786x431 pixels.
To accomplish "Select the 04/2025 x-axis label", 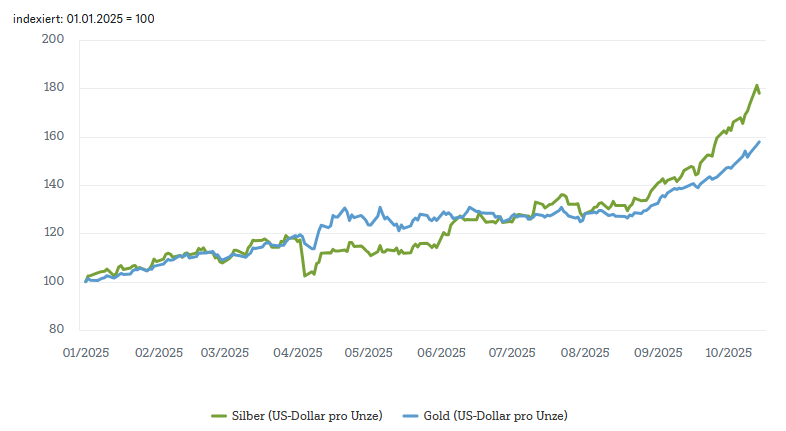I will 299,352.
